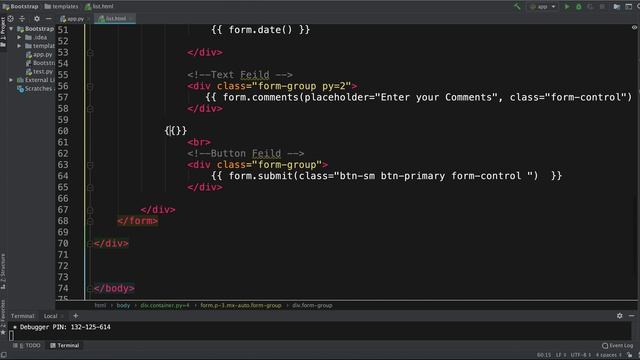Click the IDE window layout icon in toolbar
This screenshot has width=640, height=360.
[x=628, y=7]
